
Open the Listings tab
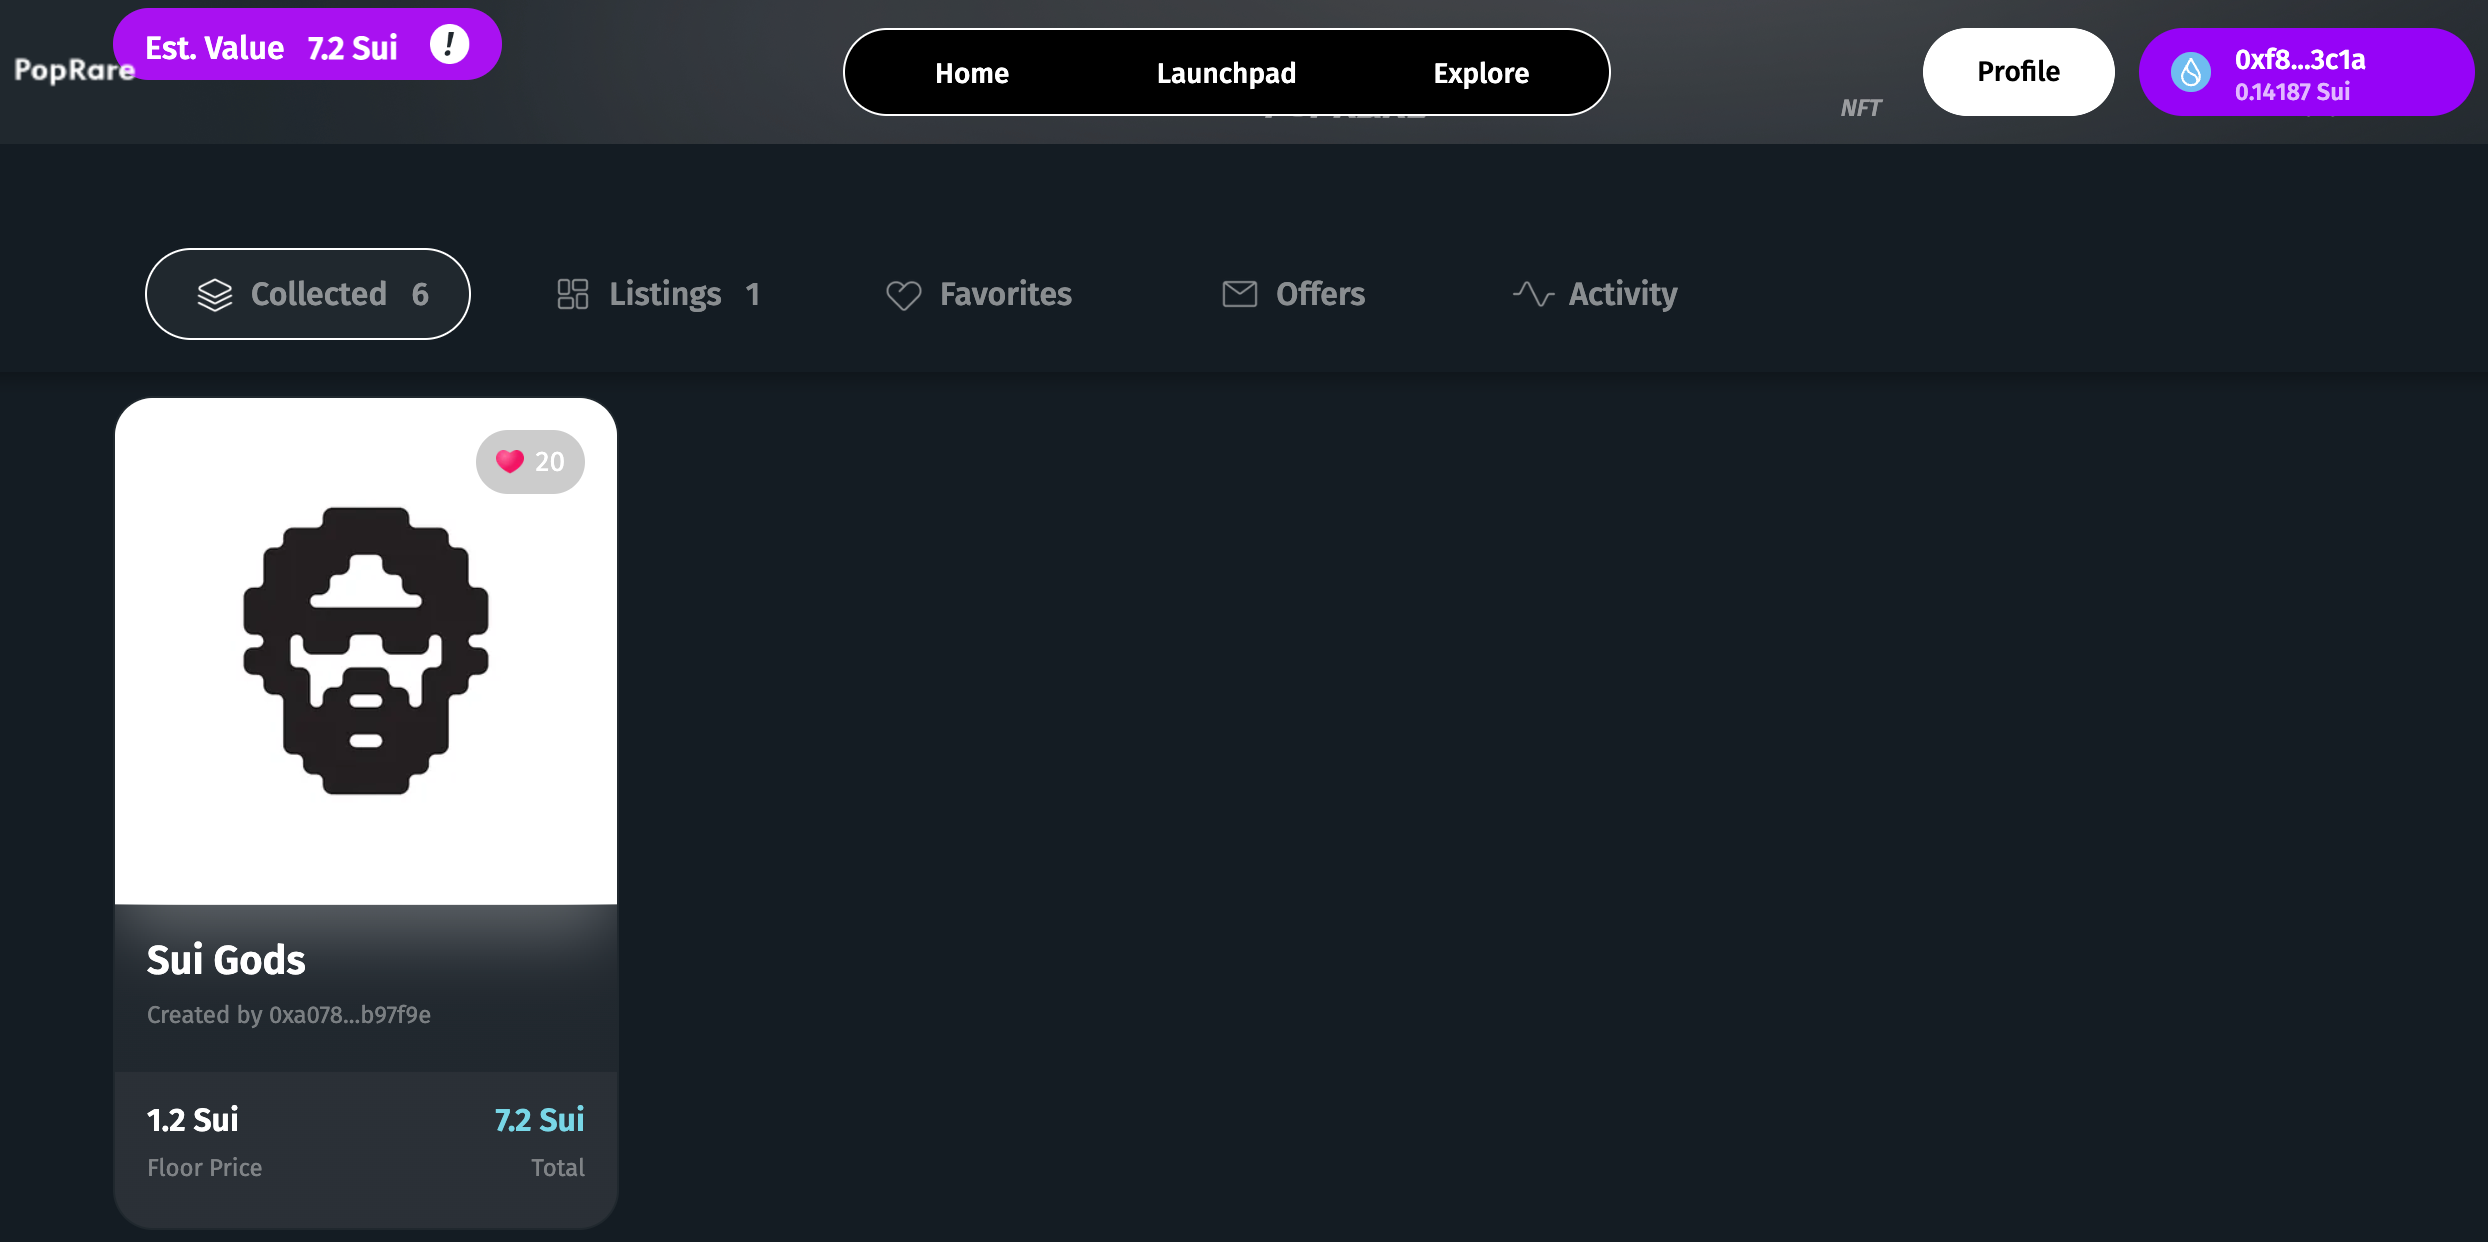tap(663, 294)
